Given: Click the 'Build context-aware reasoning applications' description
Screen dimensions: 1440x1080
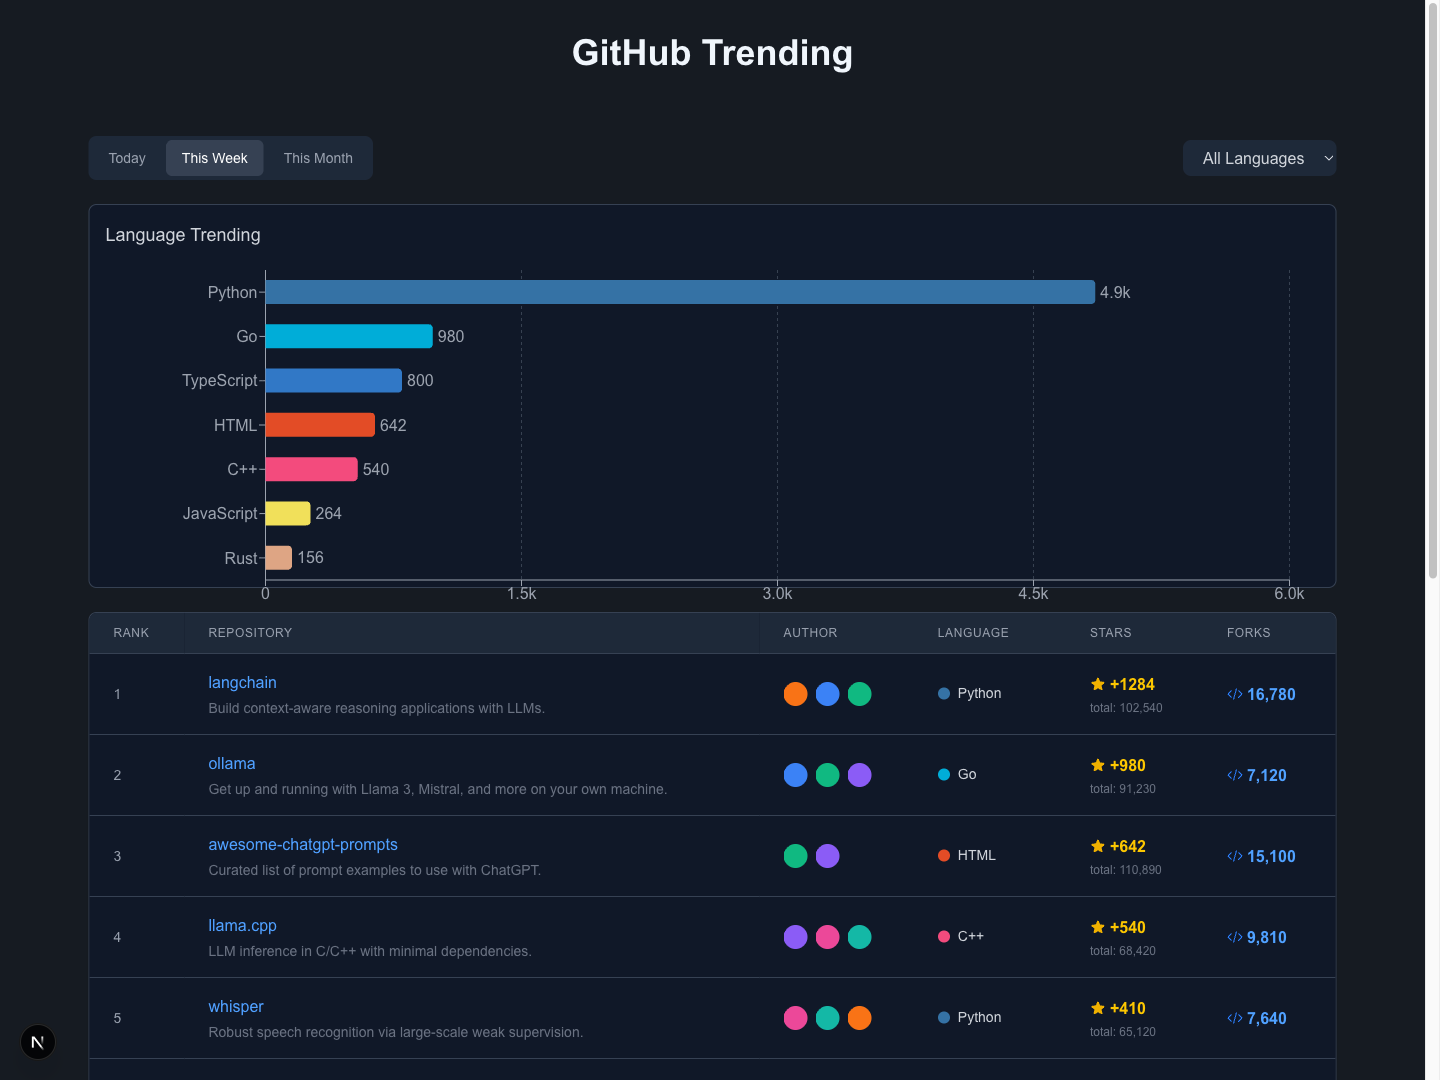Looking at the screenshot, I should point(377,708).
